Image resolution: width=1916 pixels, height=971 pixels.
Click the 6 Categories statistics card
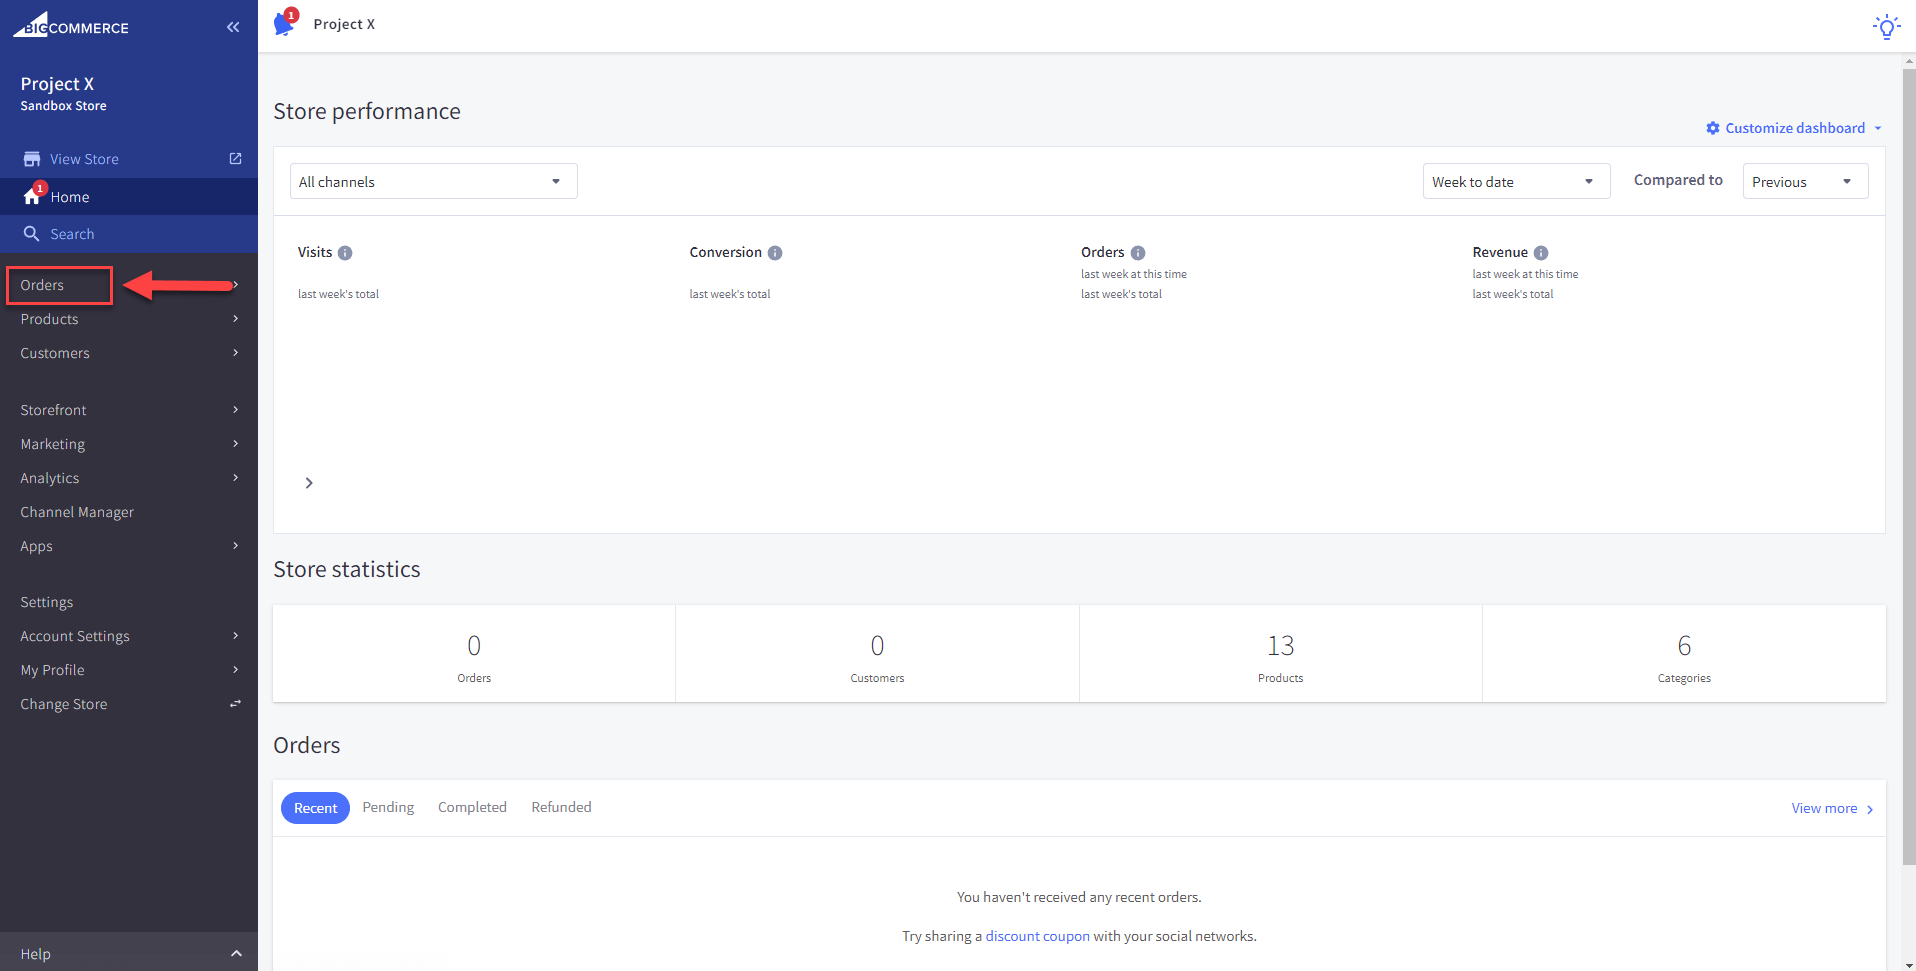pos(1684,654)
